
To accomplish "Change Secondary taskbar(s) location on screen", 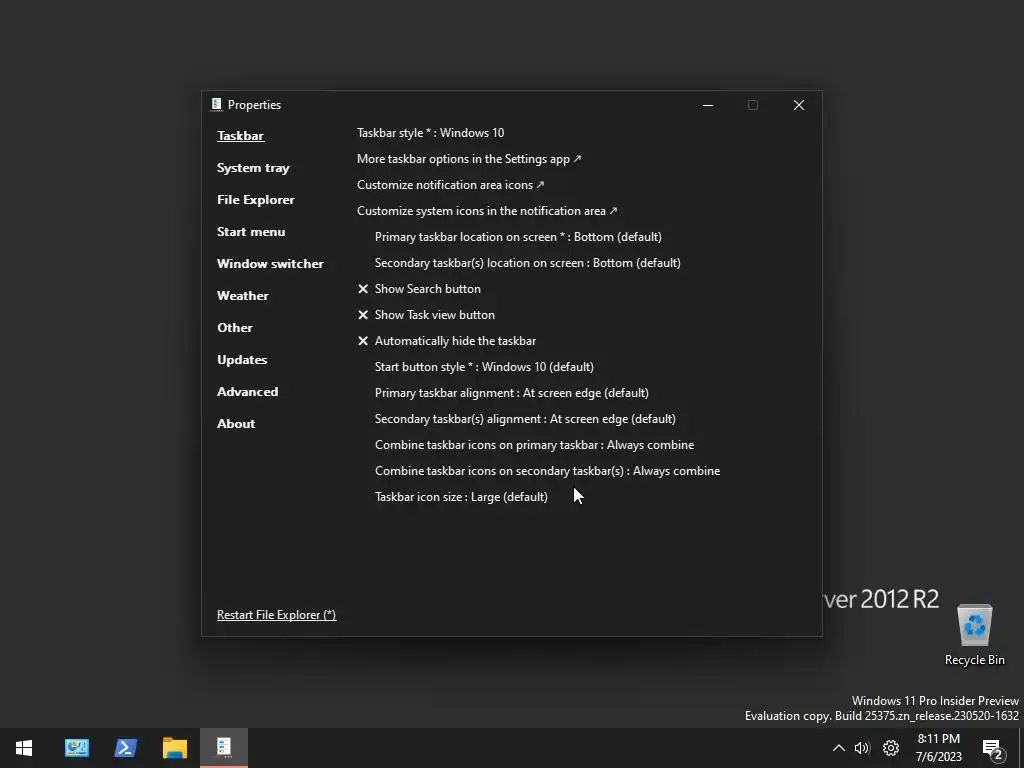I will [x=528, y=263].
